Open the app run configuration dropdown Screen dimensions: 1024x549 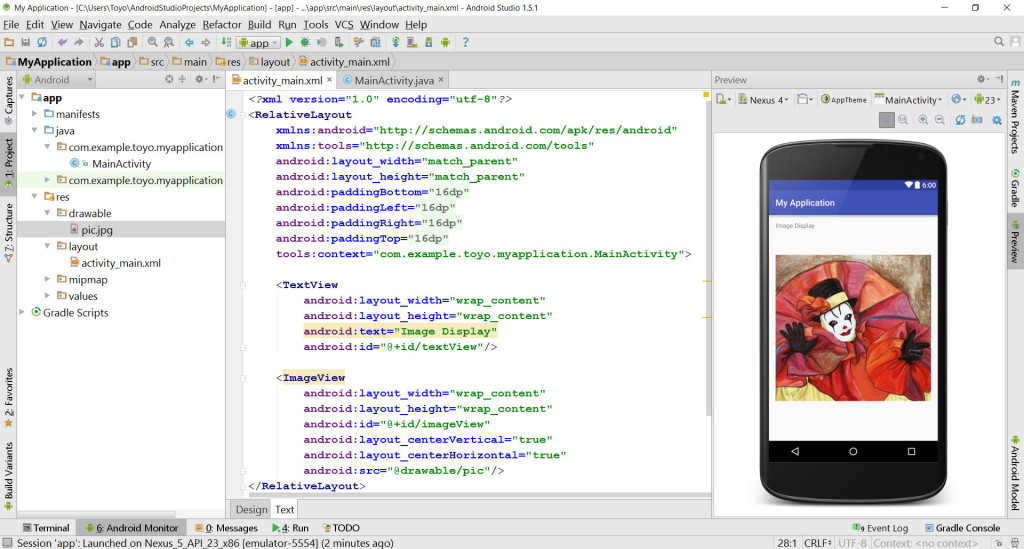[x=258, y=43]
